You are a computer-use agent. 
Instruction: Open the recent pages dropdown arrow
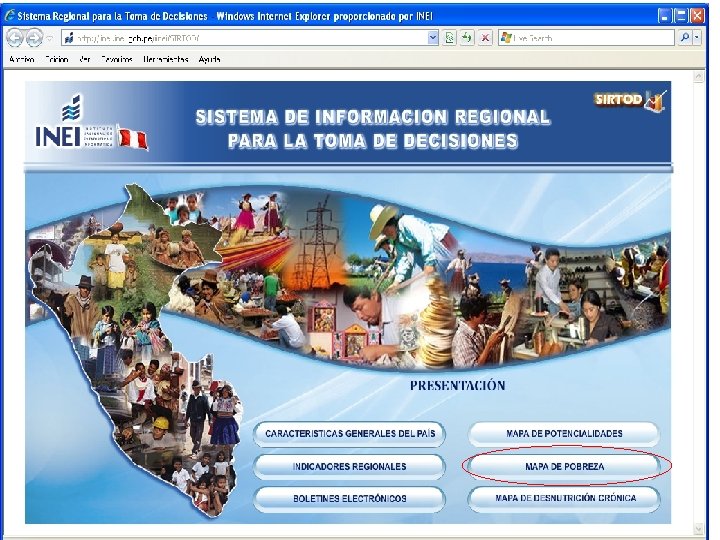click(50, 38)
